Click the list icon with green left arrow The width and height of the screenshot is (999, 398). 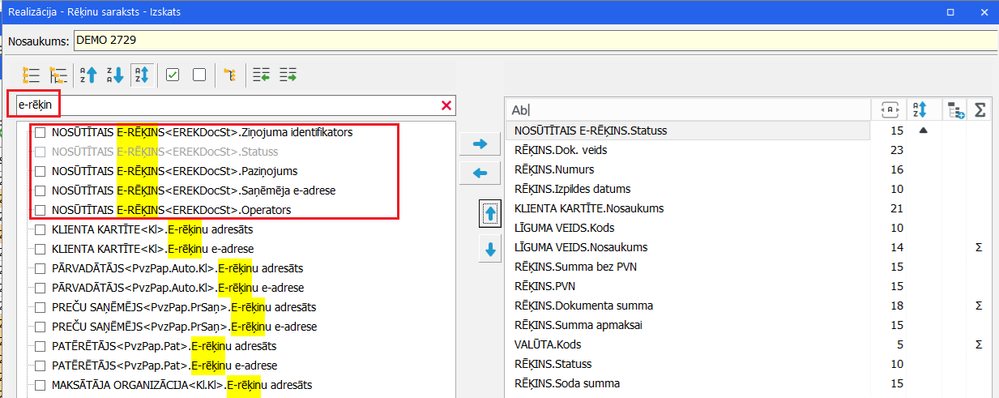pos(261,75)
